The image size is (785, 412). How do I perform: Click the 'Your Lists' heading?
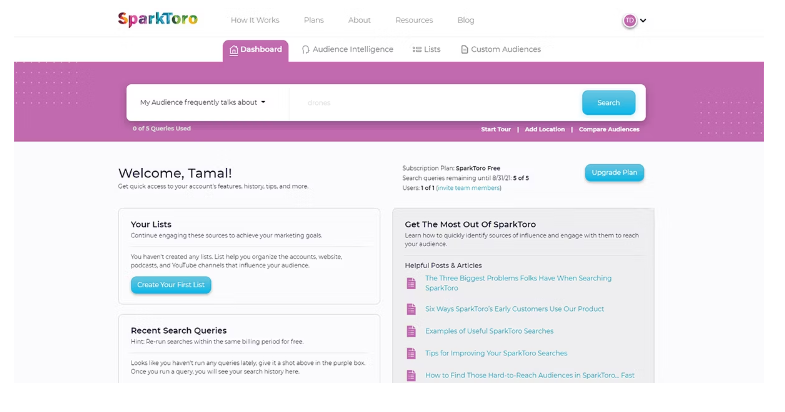(x=151, y=224)
